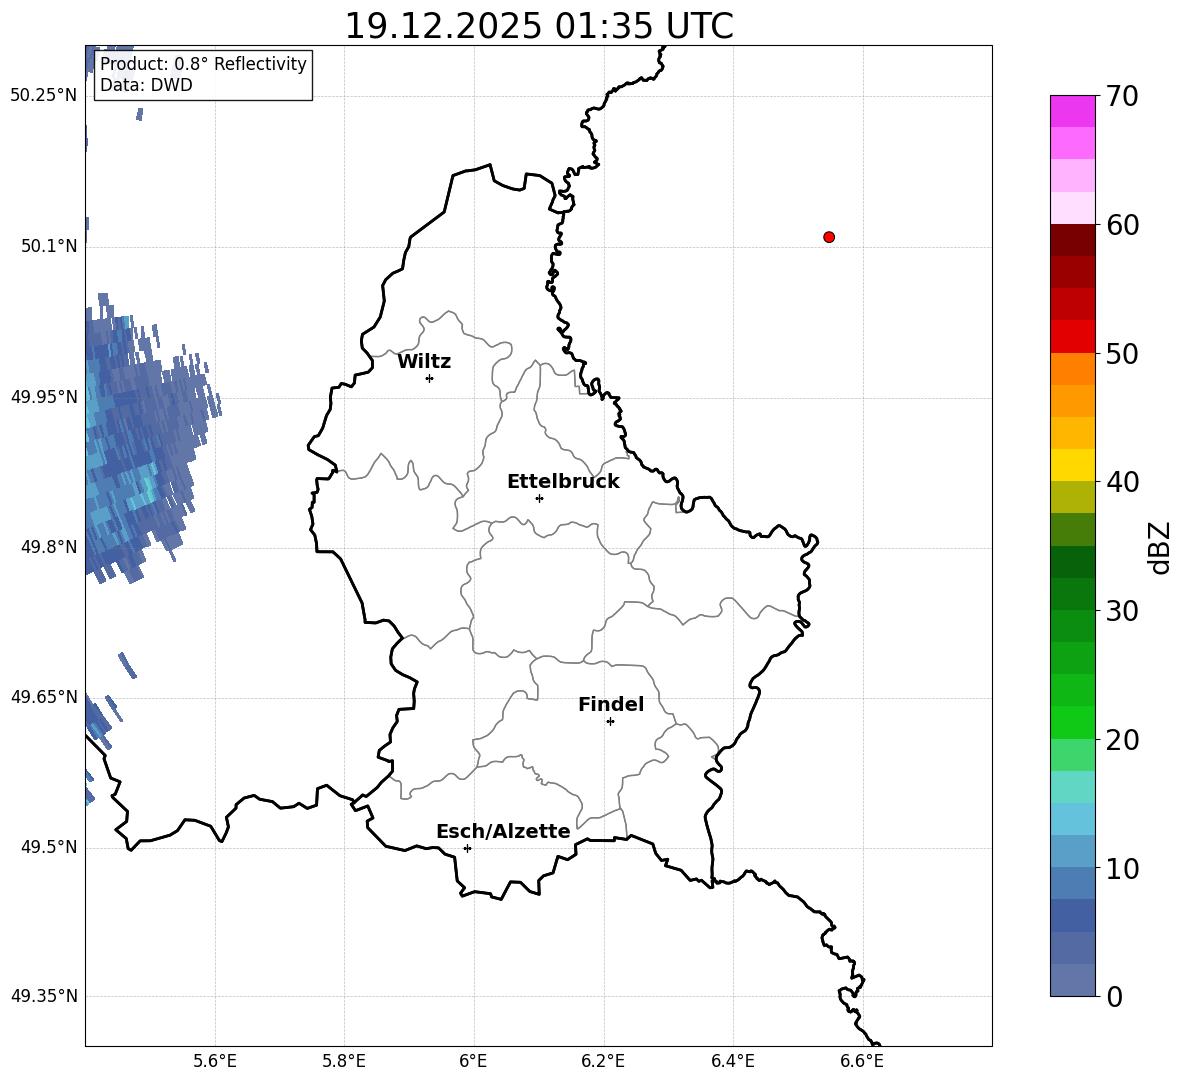Click the red dot radar location marker
This screenshot has height=1081, width=1184.
point(828,237)
